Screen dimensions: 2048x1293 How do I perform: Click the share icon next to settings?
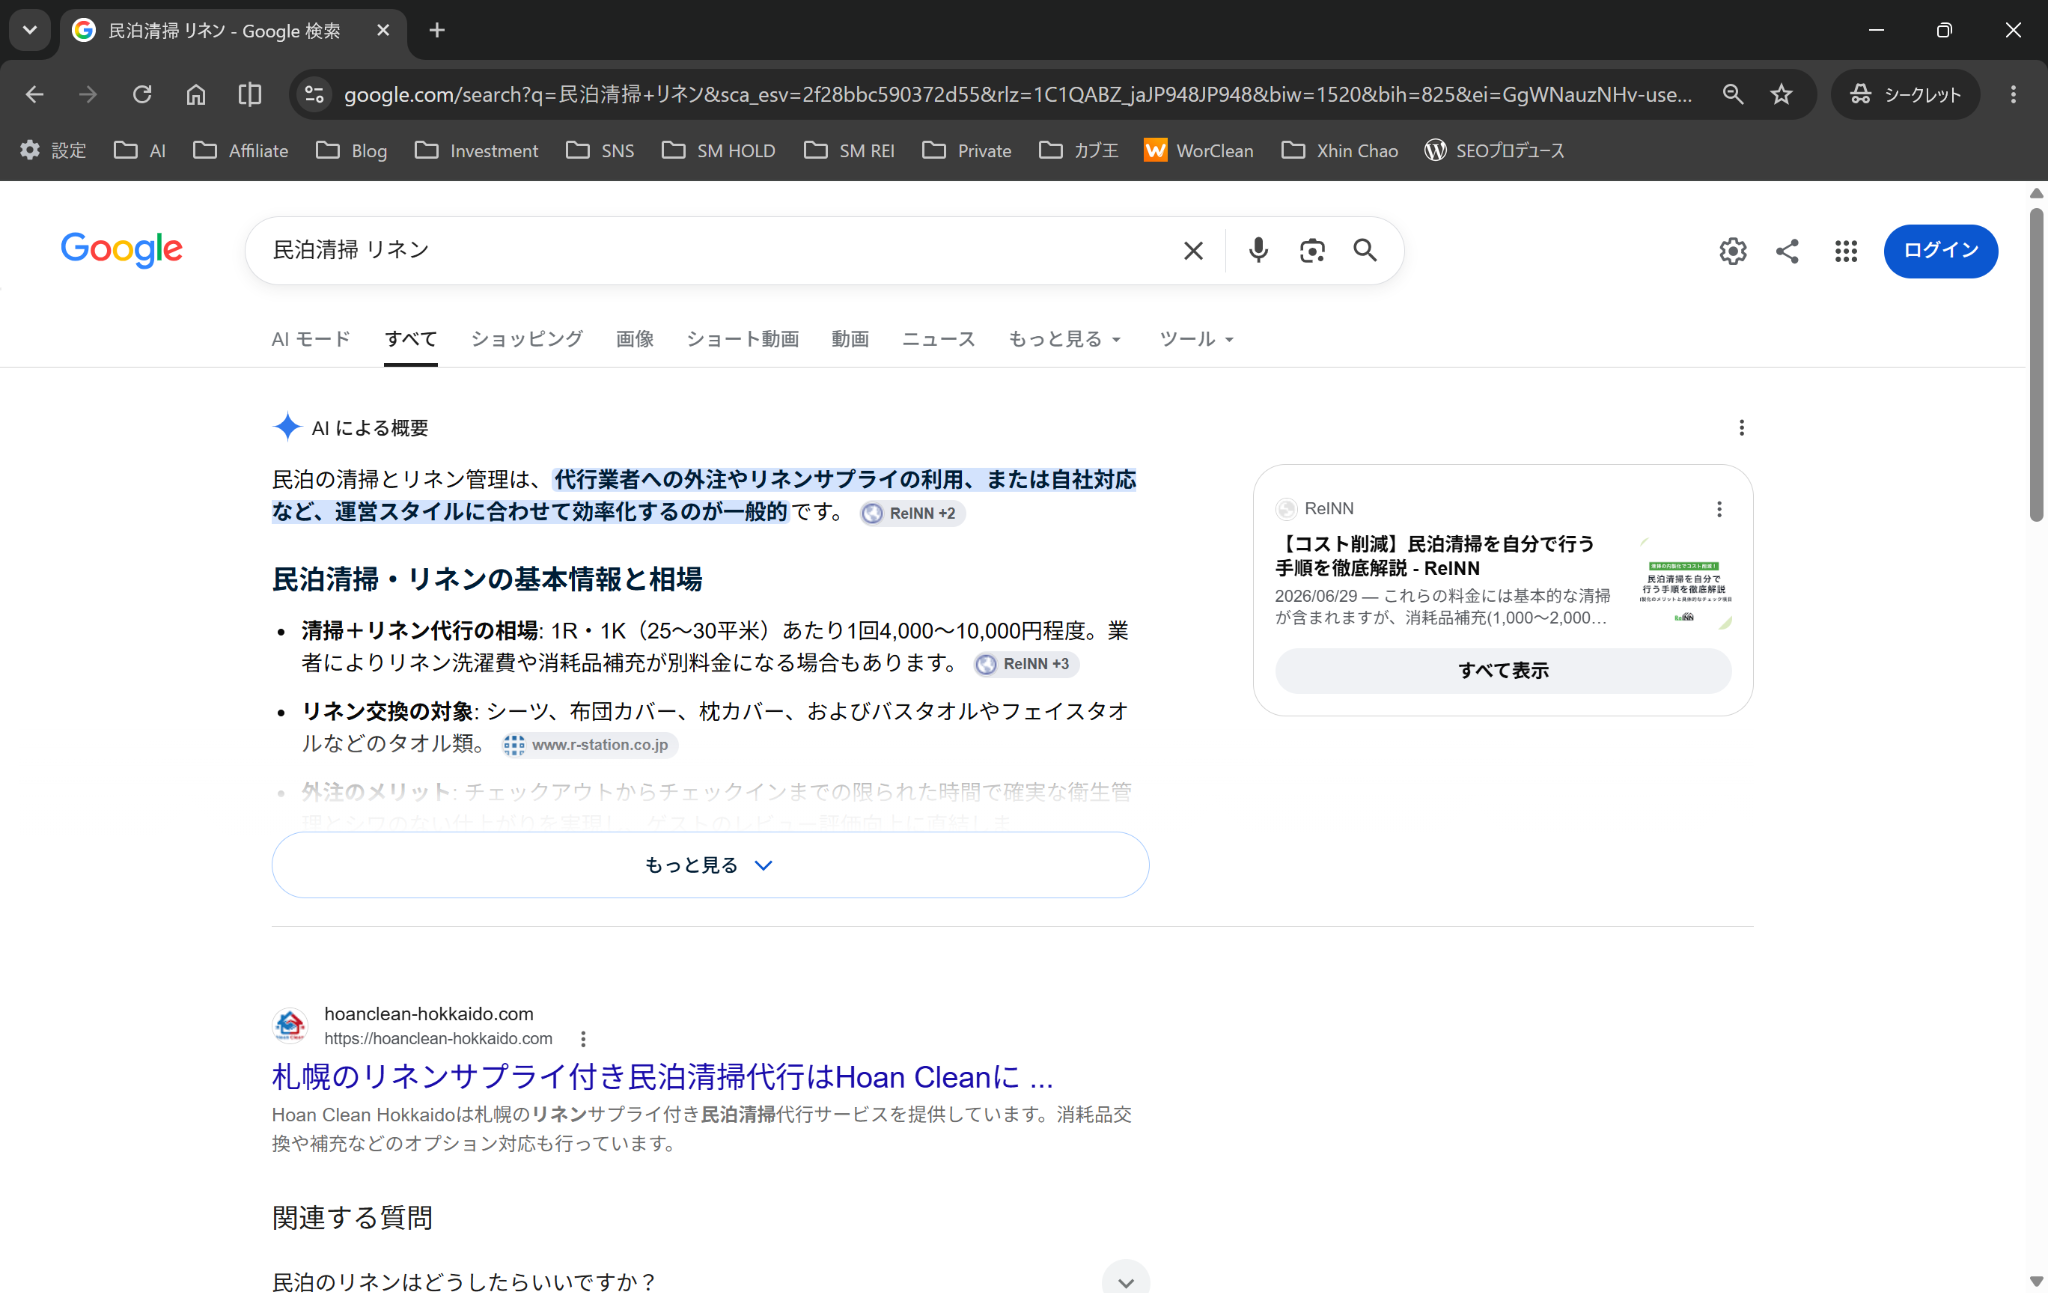click(1787, 251)
